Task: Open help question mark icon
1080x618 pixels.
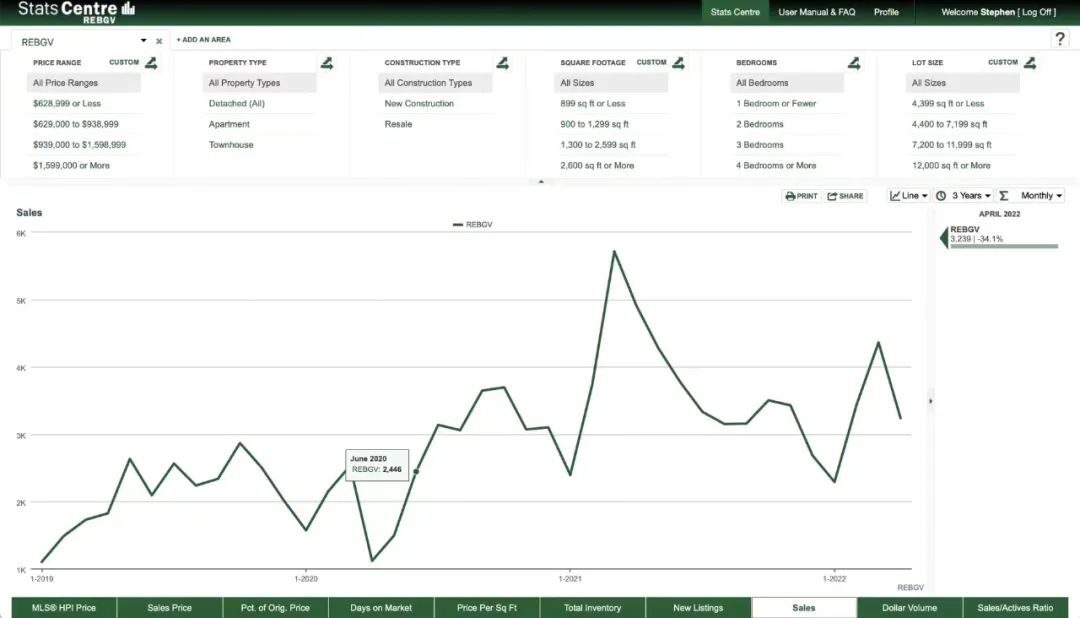Action: (1060, 39)
